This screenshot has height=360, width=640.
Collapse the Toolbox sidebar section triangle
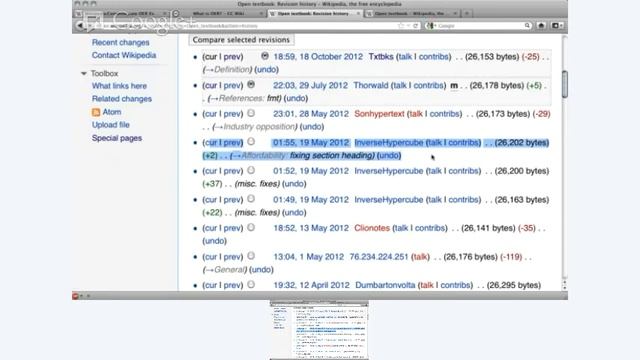click(x=84, y=73)
